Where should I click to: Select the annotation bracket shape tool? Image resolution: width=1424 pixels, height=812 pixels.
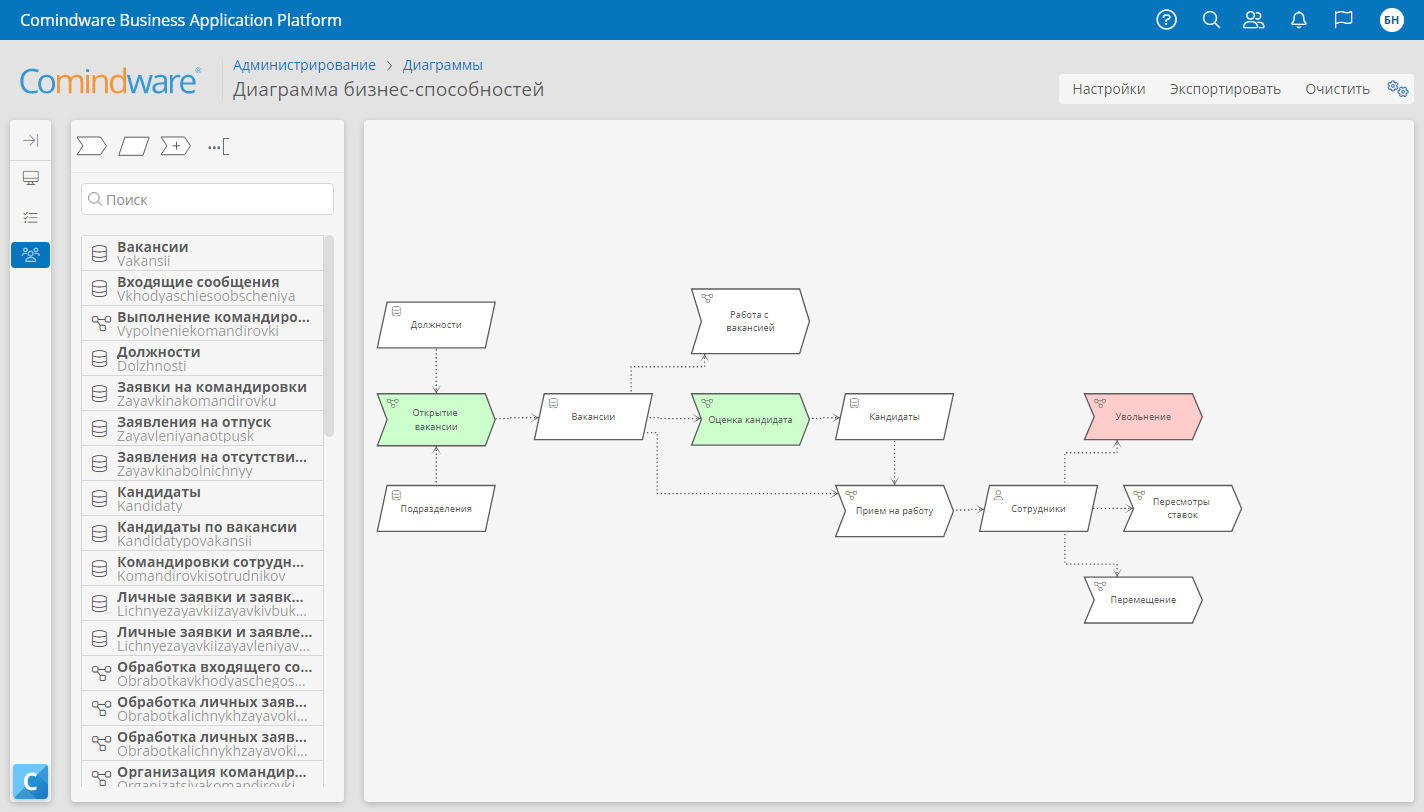(x=218, y=146)
